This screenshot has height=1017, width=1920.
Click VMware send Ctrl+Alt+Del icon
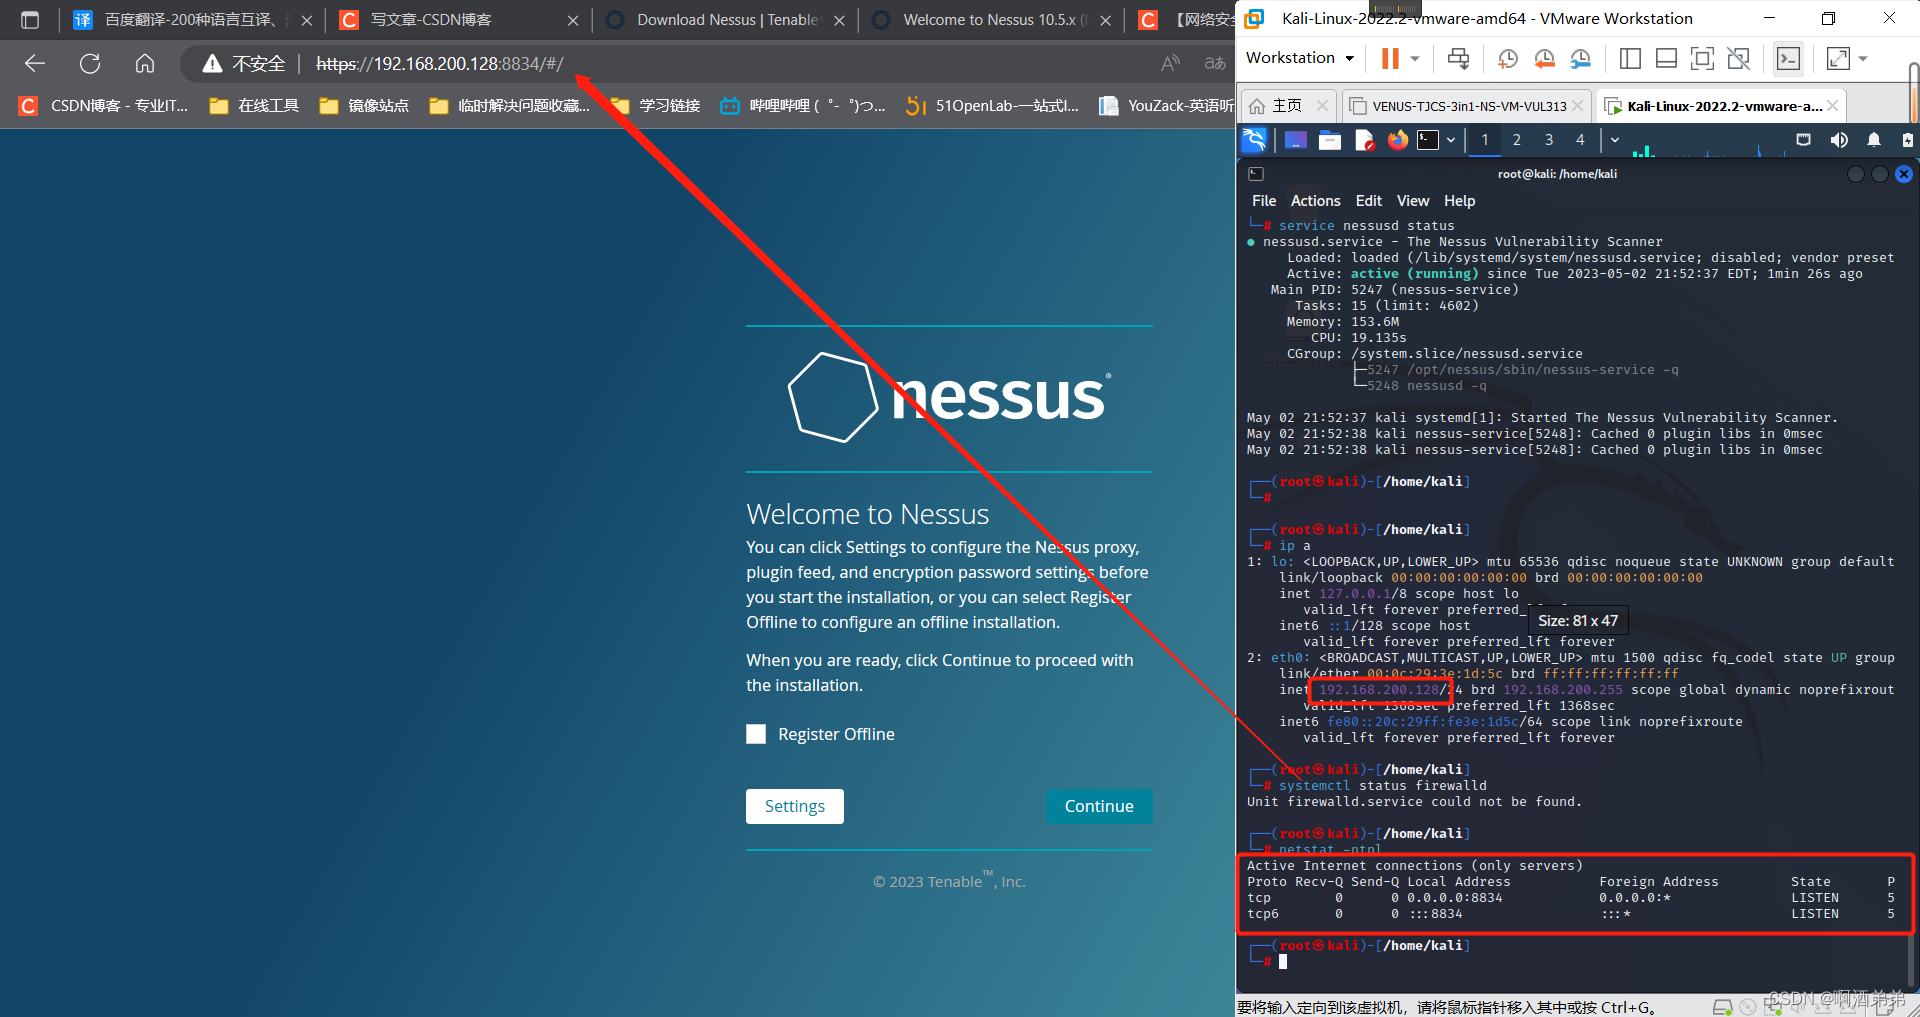[1459, 58]
